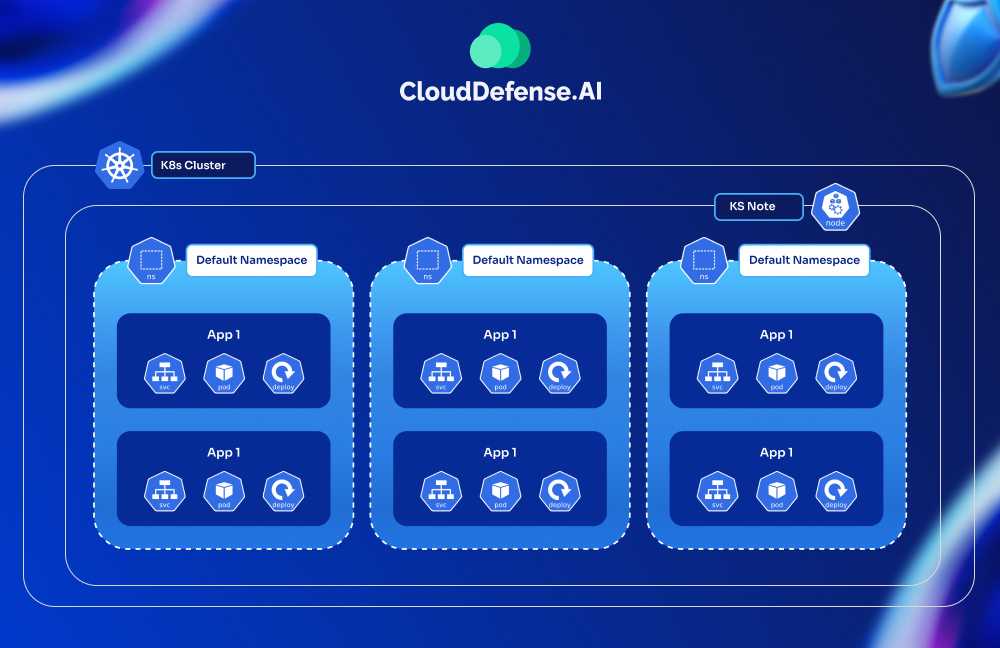This screenshot has height=648, width=1000.
Task: Click the CloudDefense.AI title text
Action: click(x=500, y=92)
